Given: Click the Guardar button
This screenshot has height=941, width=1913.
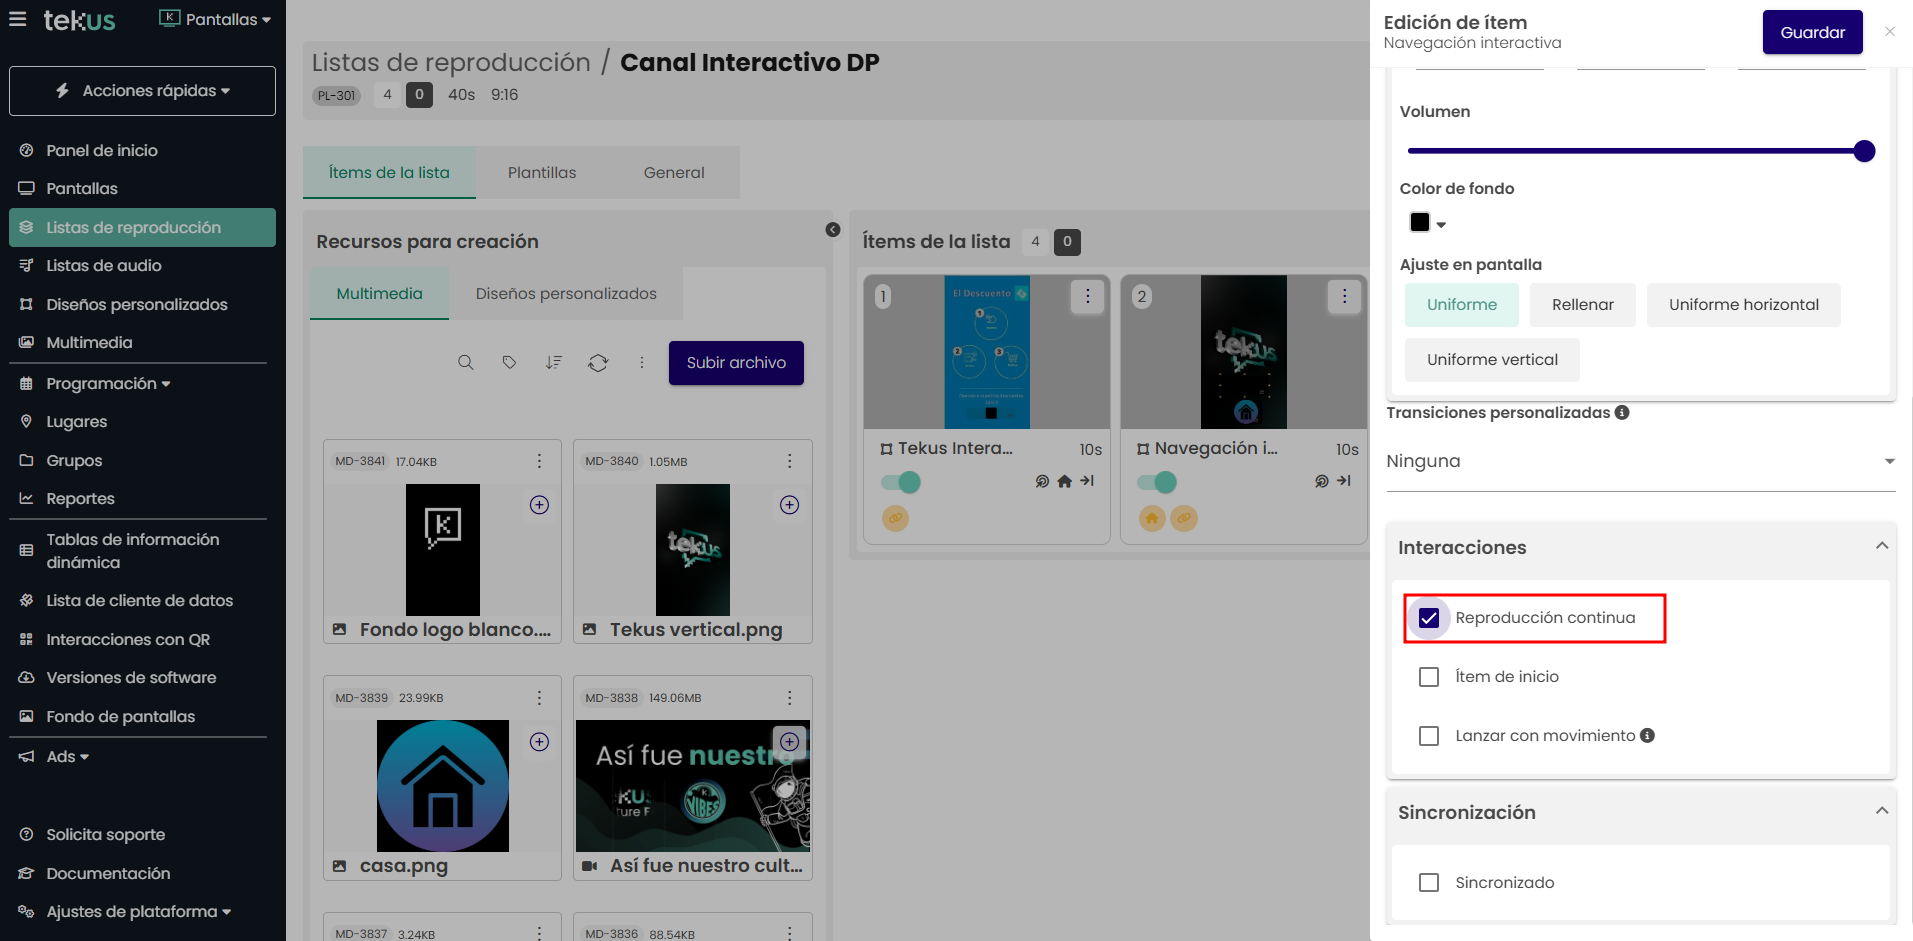Looking at the screenshot, I should pyautogui.click(x=1812, y=32).
